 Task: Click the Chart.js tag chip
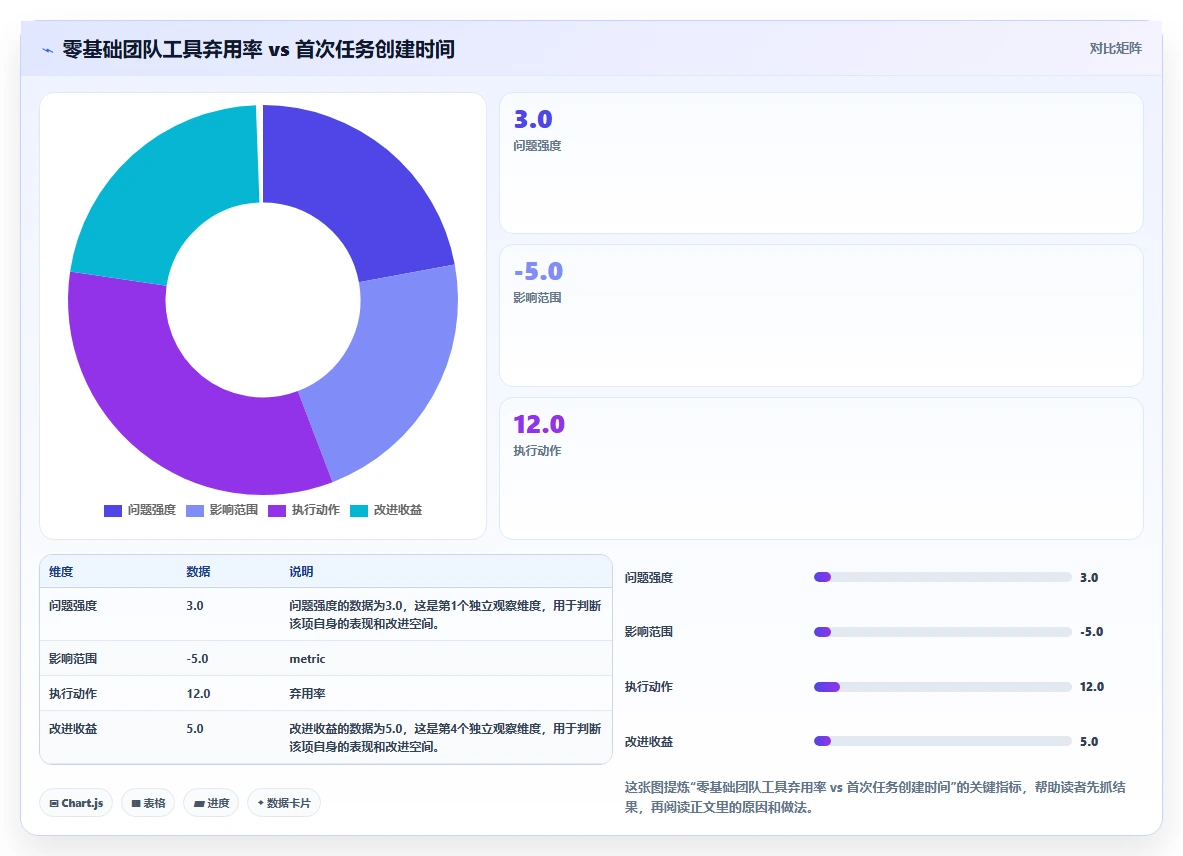[x=76, y=803]
